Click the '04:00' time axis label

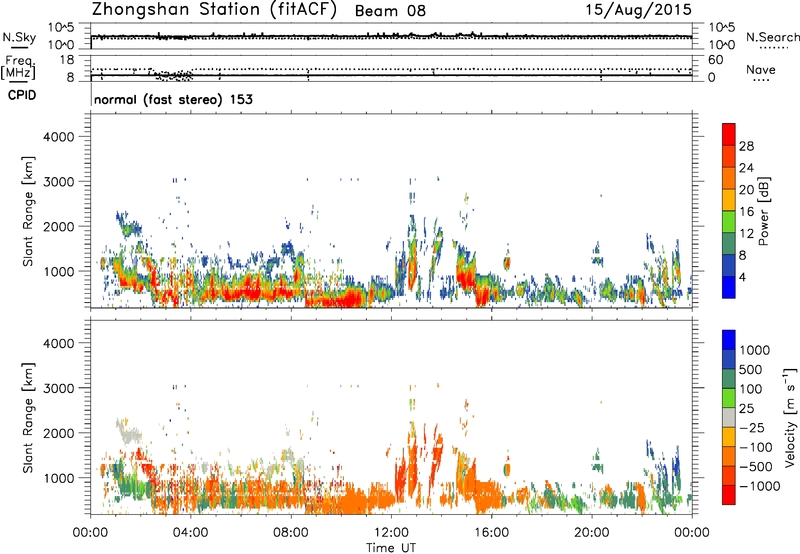tap(191, 533)
